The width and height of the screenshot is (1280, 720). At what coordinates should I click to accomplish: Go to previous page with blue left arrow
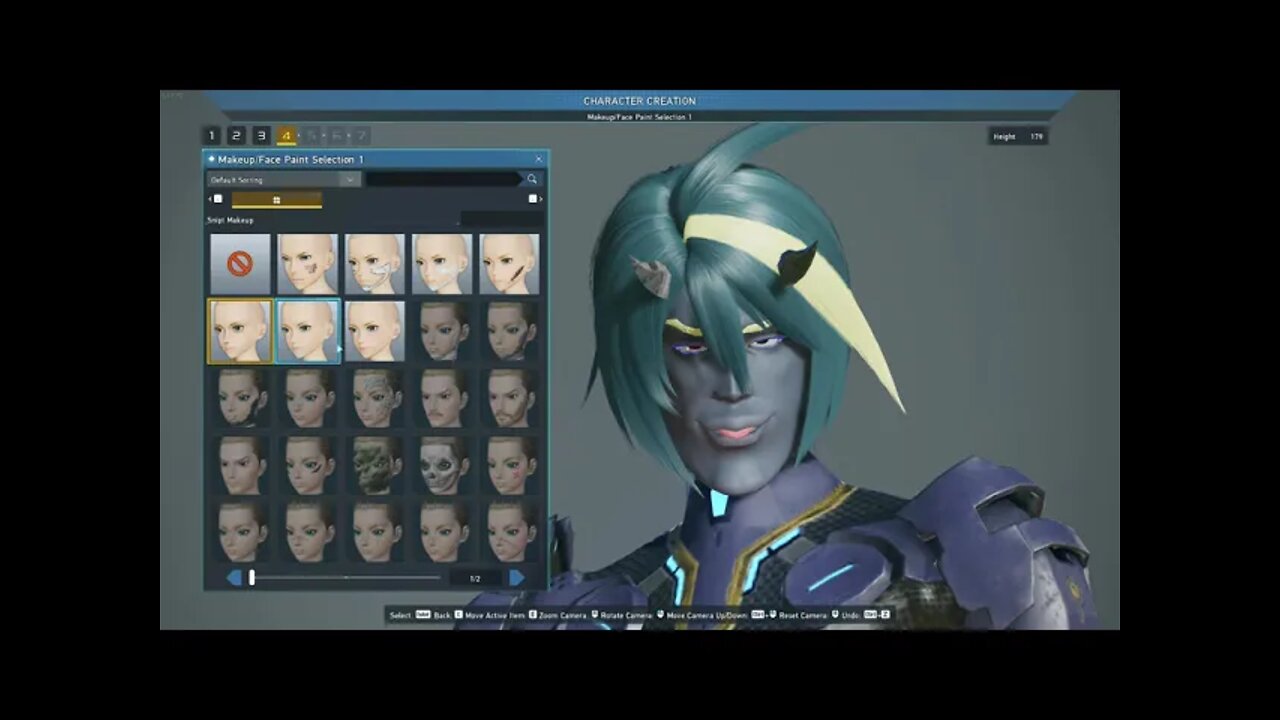coord(234,578)
